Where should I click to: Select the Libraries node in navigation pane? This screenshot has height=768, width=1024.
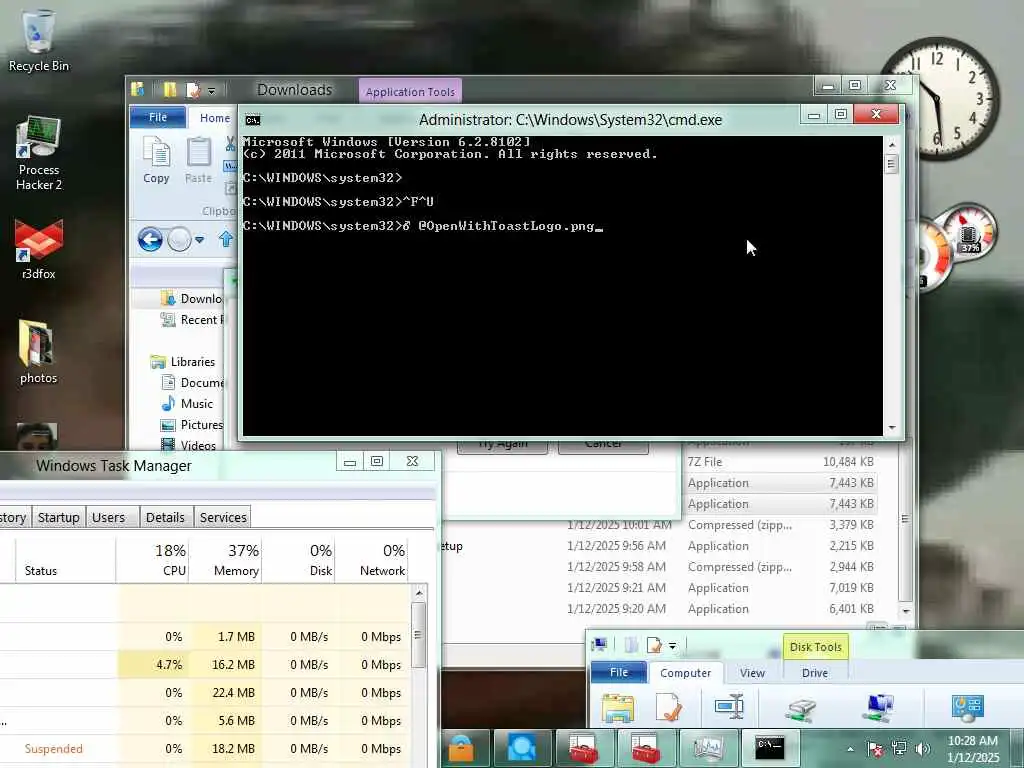click(x=183, y=362)
